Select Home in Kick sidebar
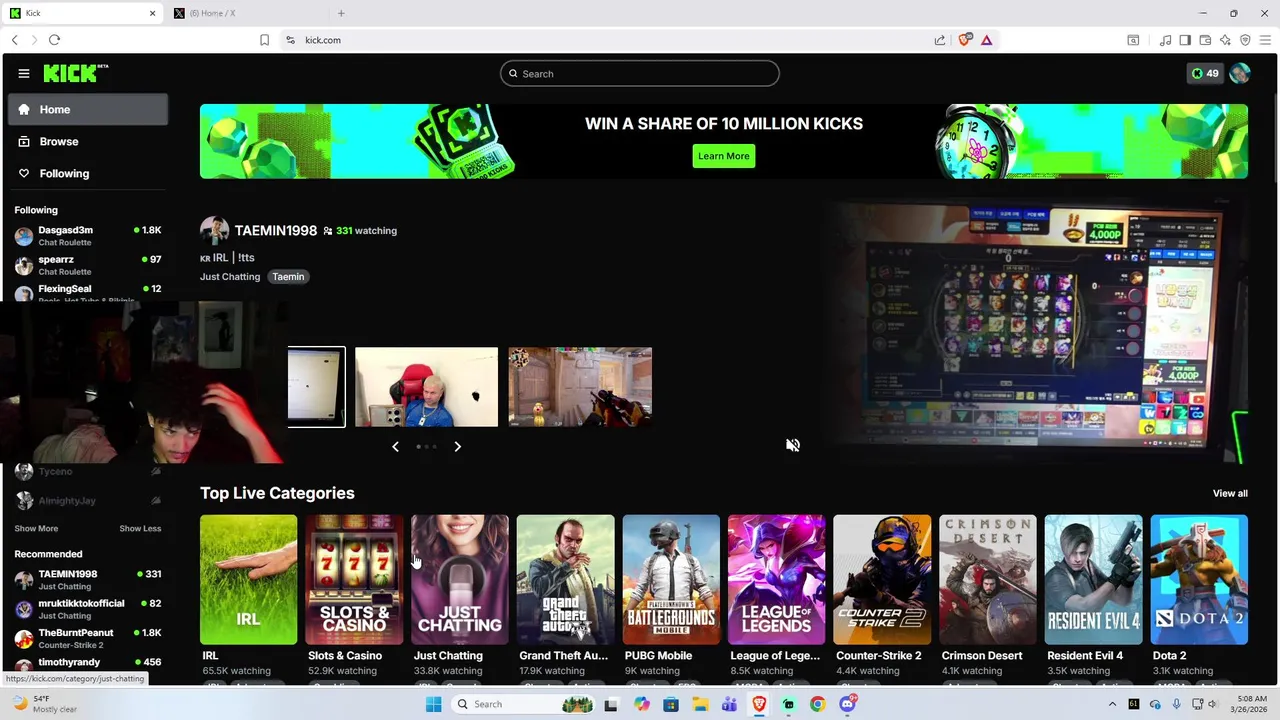1280x720 pixels. coord(88,109)
